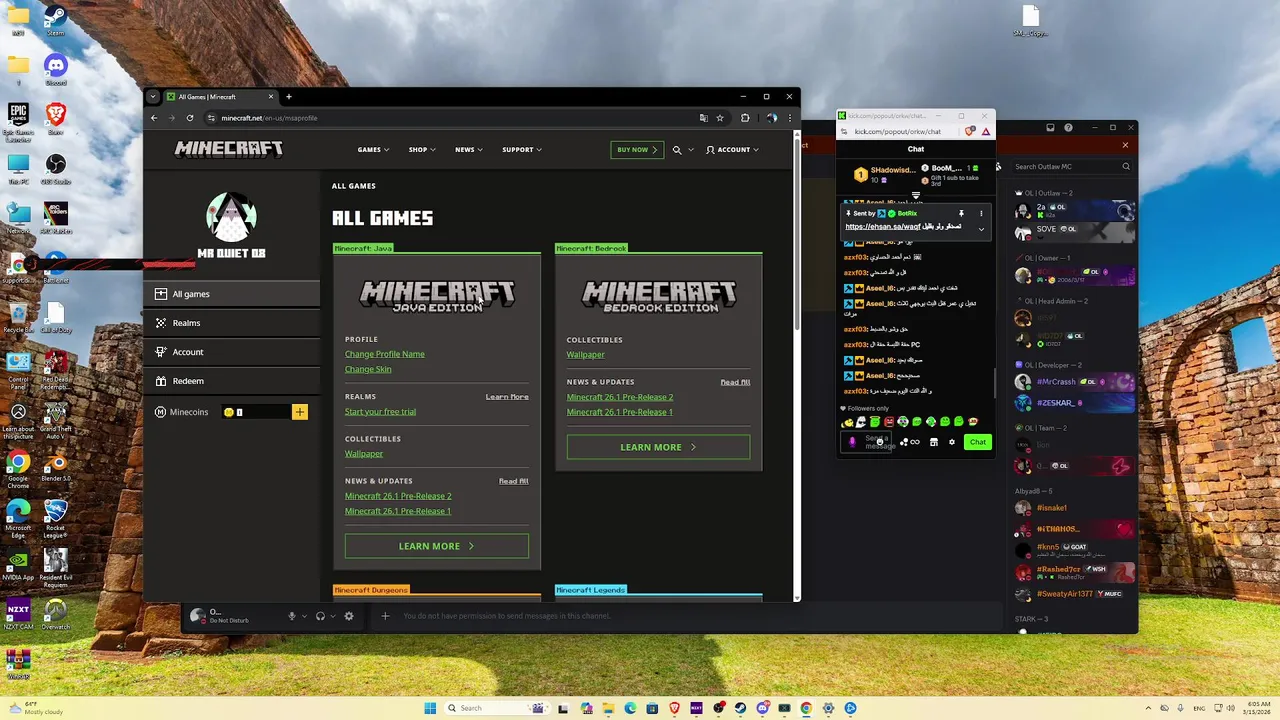Image resolution: width=1280 pixels, height=720 pixels.
Task: Click the pin icon on the BotRix pinned message
Action: point(961,213)
